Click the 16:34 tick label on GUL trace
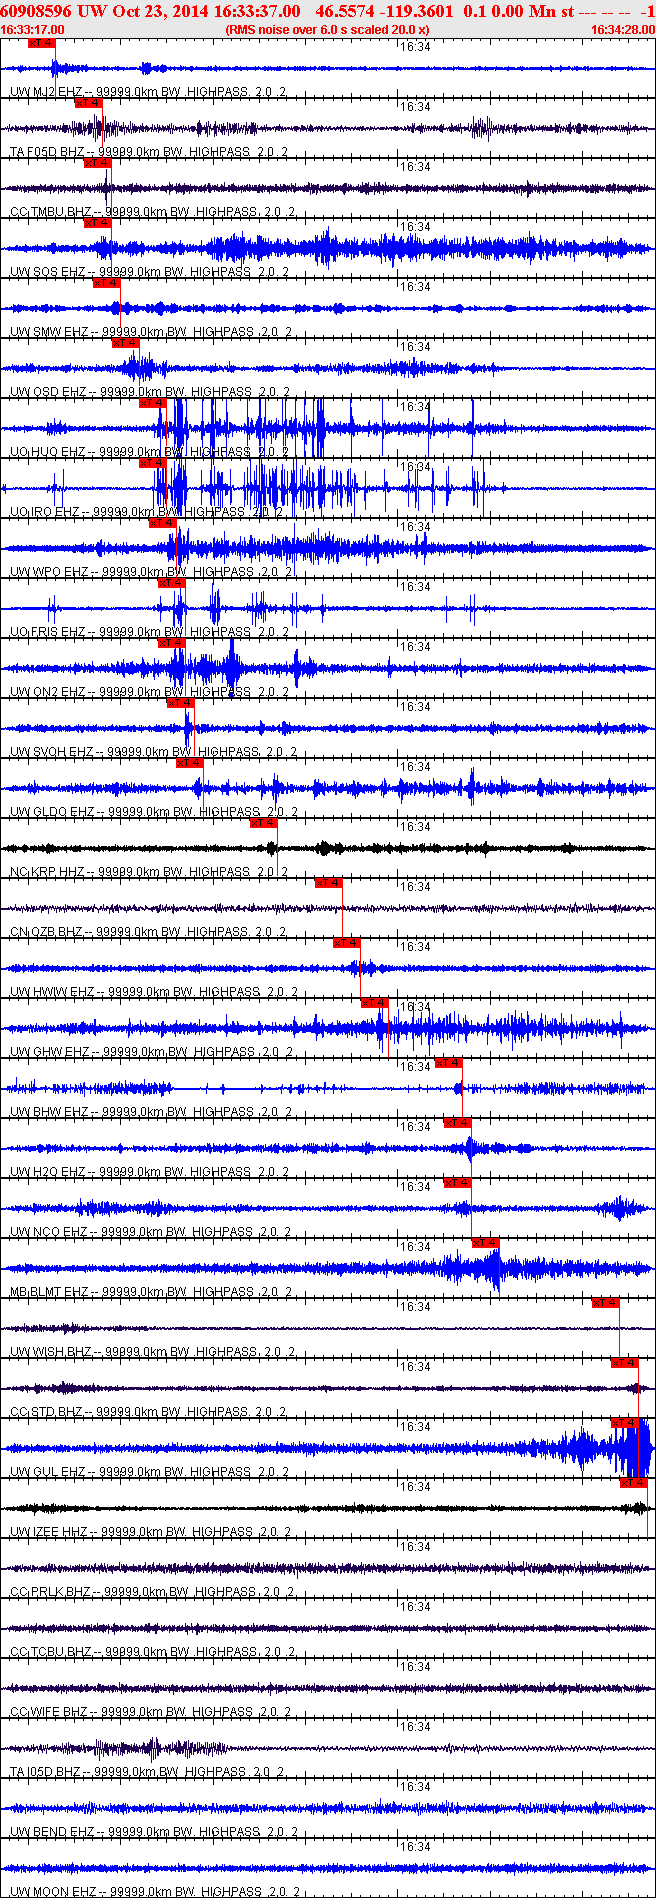Viewport: 656px width, 1898px height. point(415,1427)
